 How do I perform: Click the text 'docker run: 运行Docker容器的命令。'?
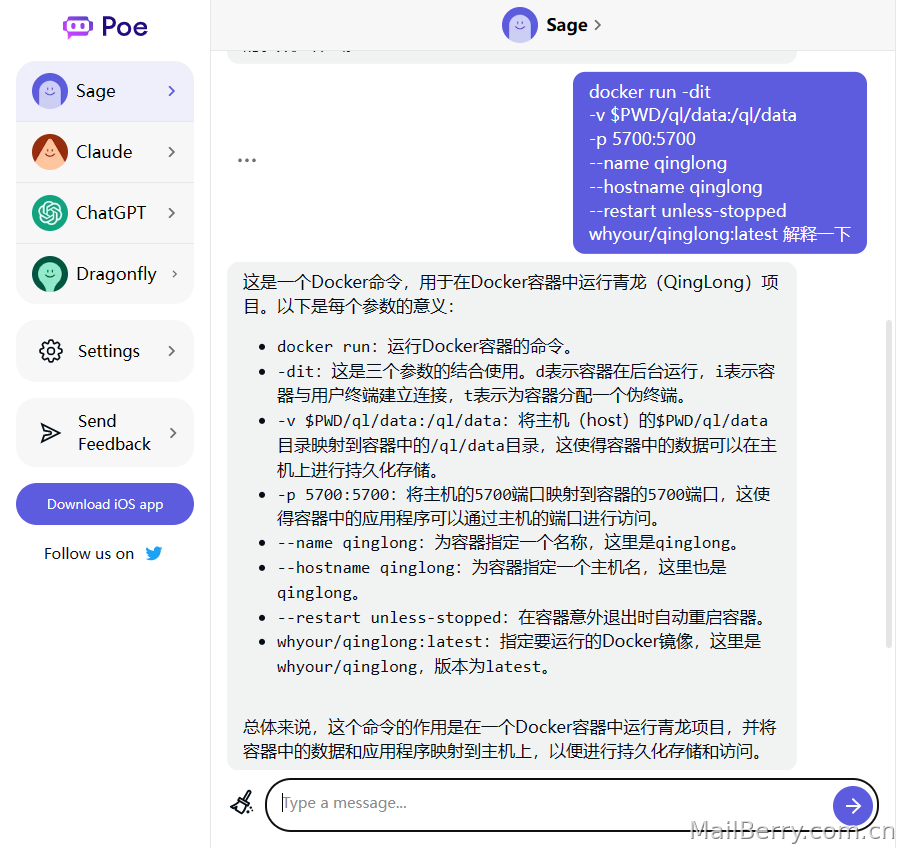[x=426, y=346]
